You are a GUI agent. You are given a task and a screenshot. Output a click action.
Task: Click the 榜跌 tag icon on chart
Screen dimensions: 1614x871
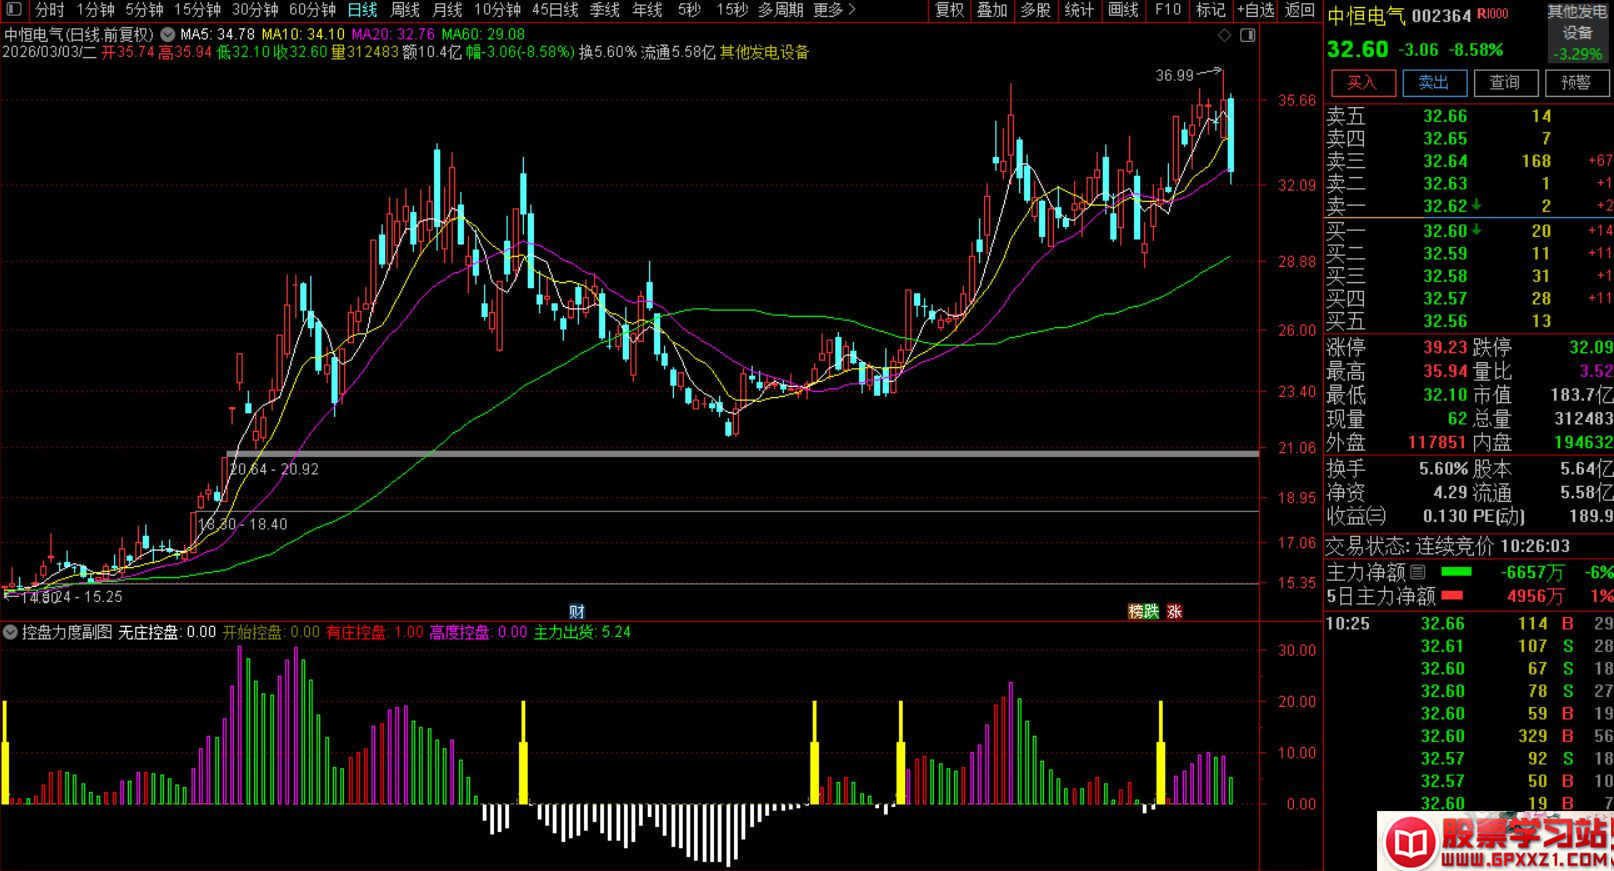coord(1143,612)
